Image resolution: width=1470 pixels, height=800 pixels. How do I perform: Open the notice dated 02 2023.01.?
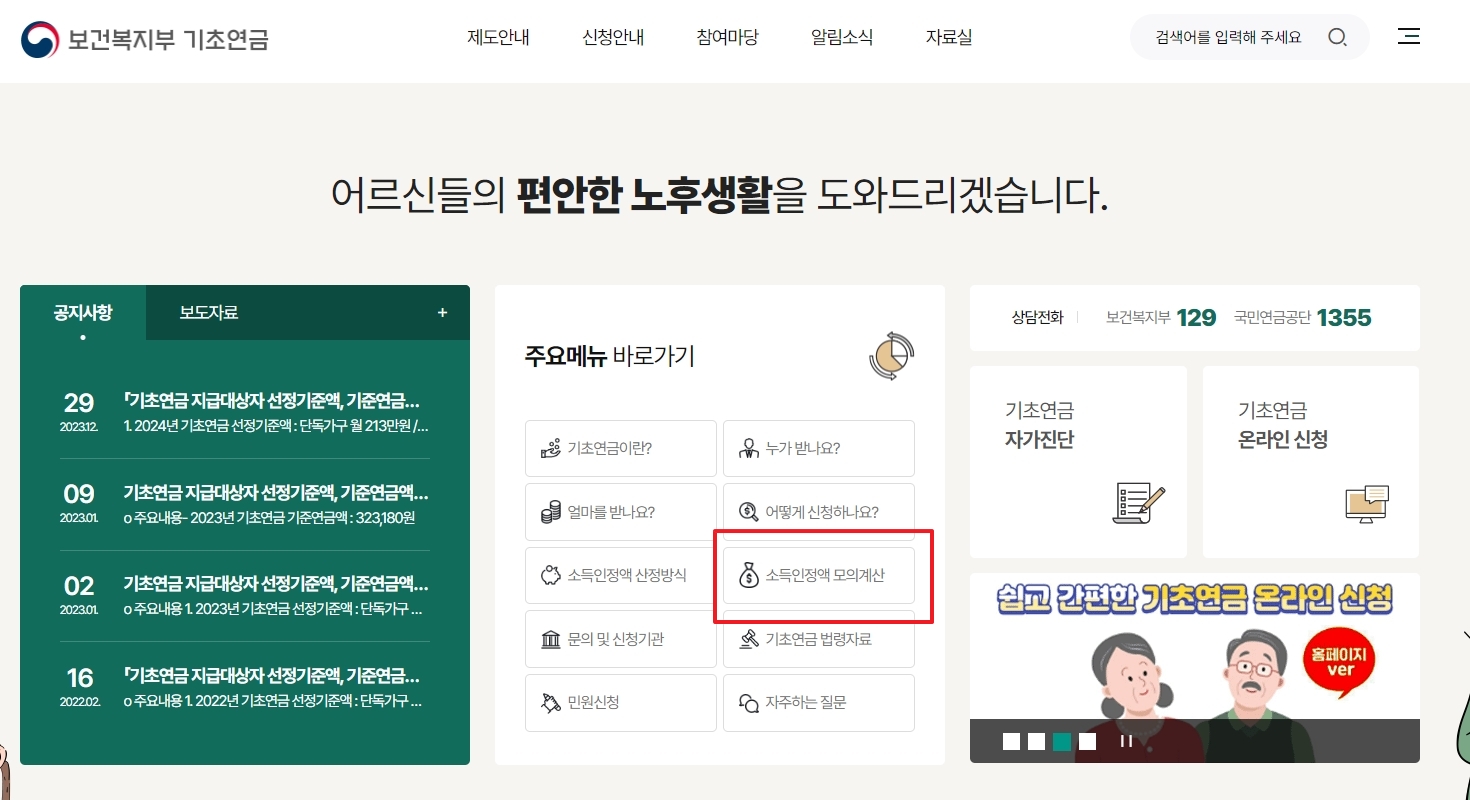point(245,596)
